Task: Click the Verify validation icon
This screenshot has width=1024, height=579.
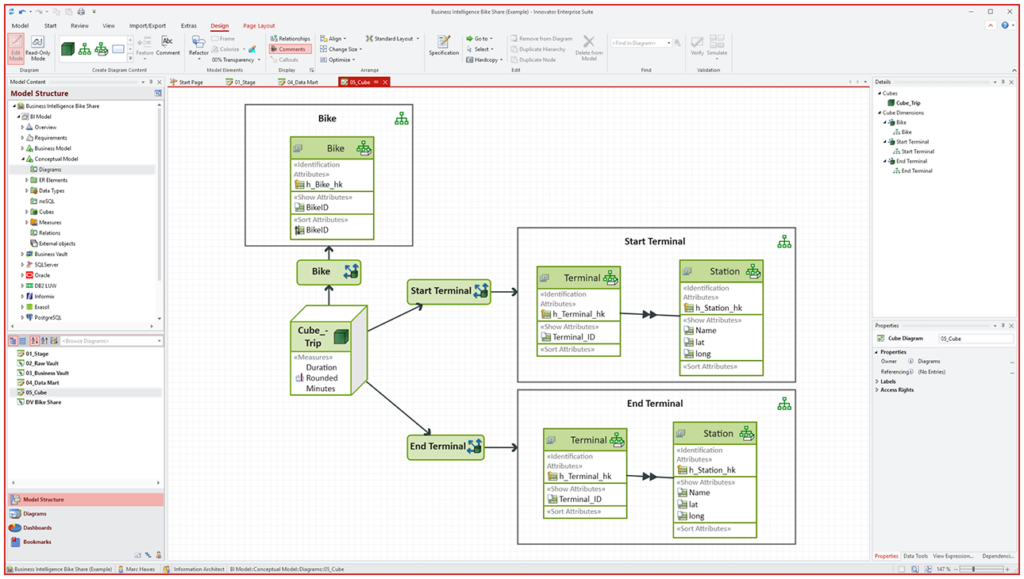Action: pos(697,44)
